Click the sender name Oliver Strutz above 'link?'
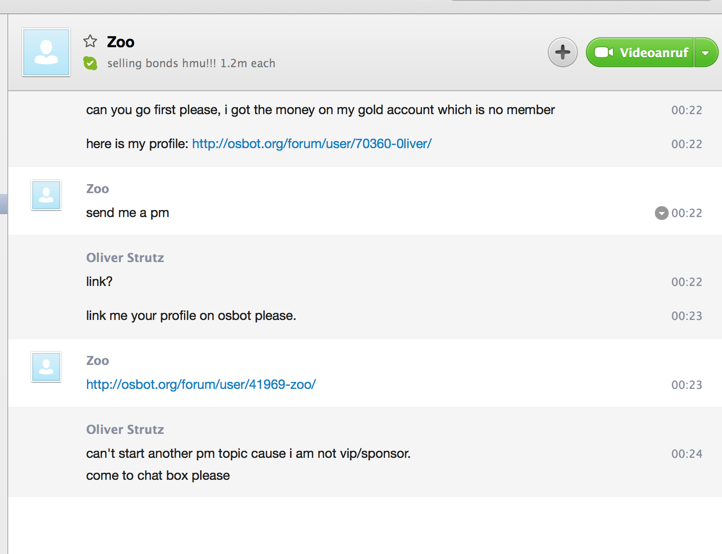This screenshot has width=722, height=554. tap(125, 258)
